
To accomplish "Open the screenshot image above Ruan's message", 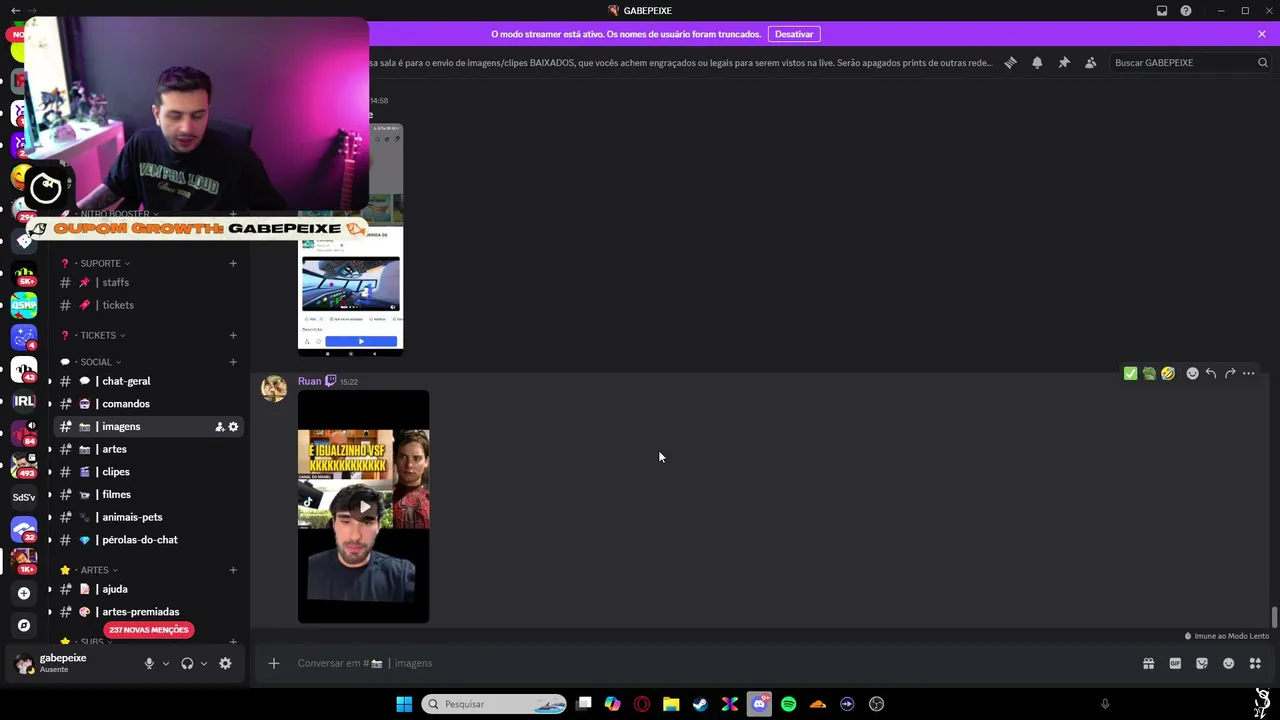I will 351,240.
